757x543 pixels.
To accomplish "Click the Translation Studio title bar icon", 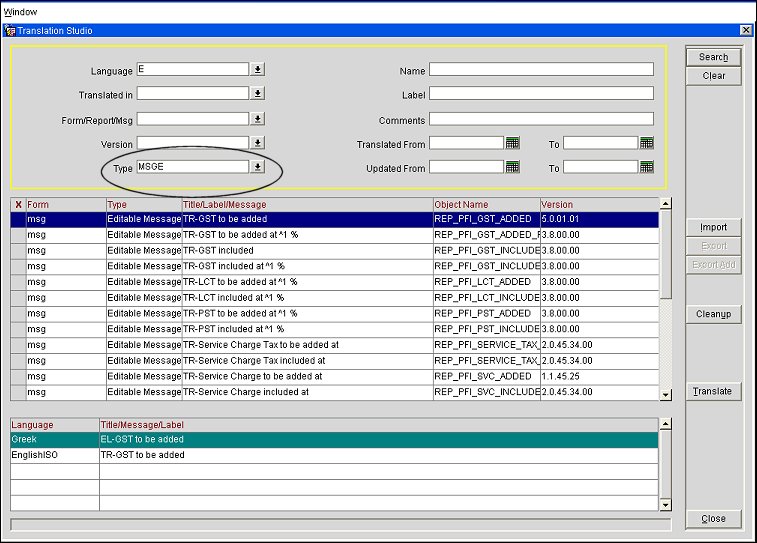I will (10, 31).
